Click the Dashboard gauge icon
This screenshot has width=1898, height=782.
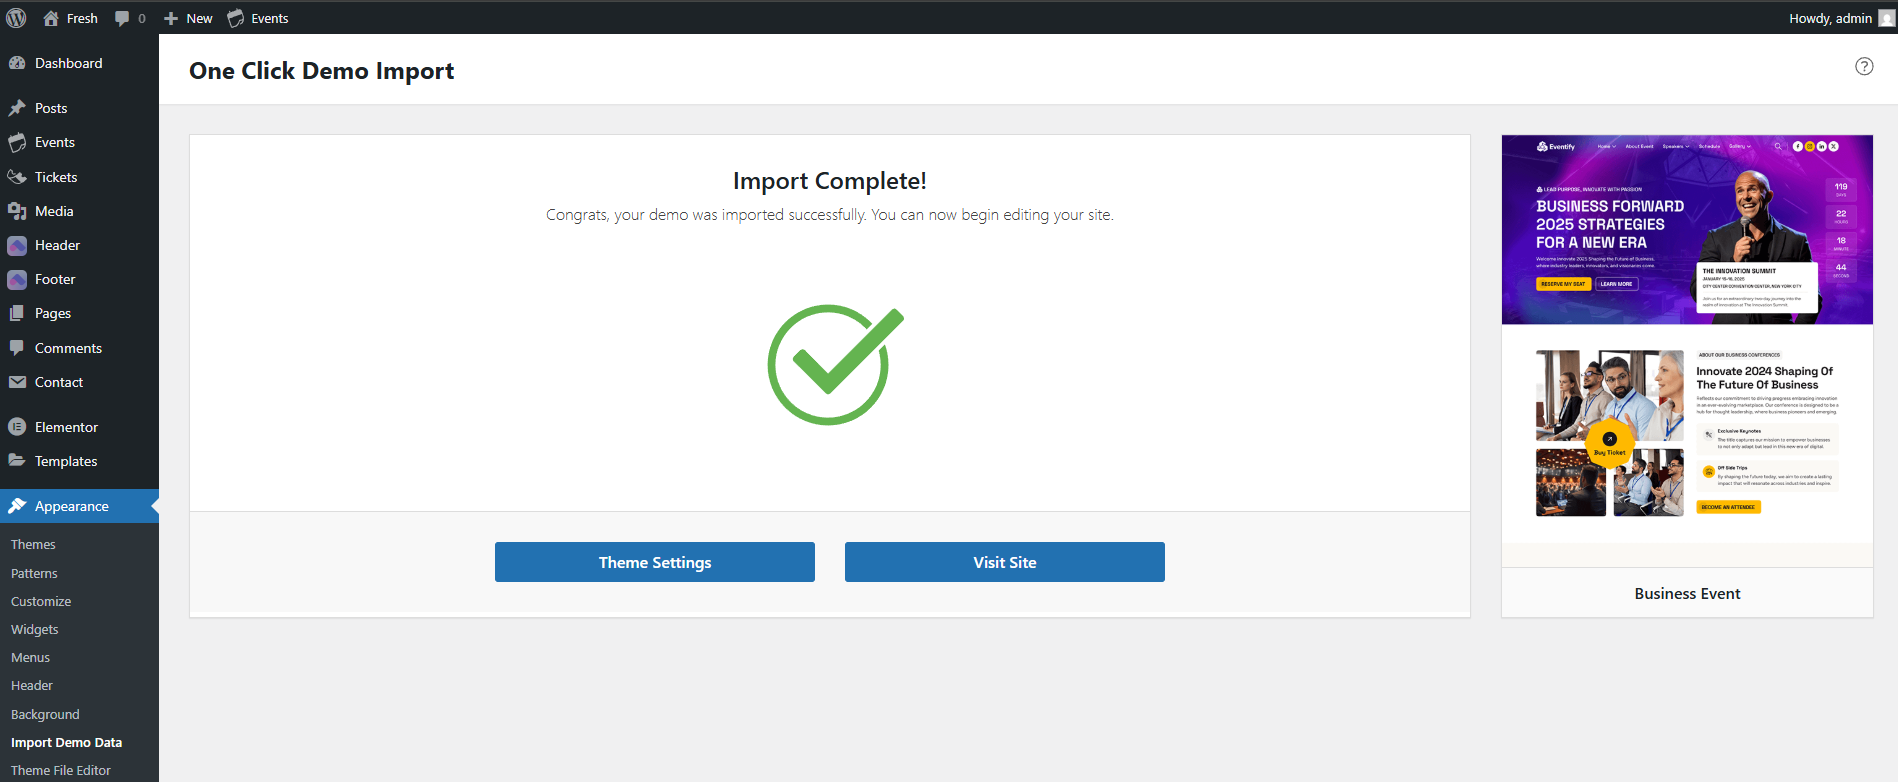click(x=17, y=63)
